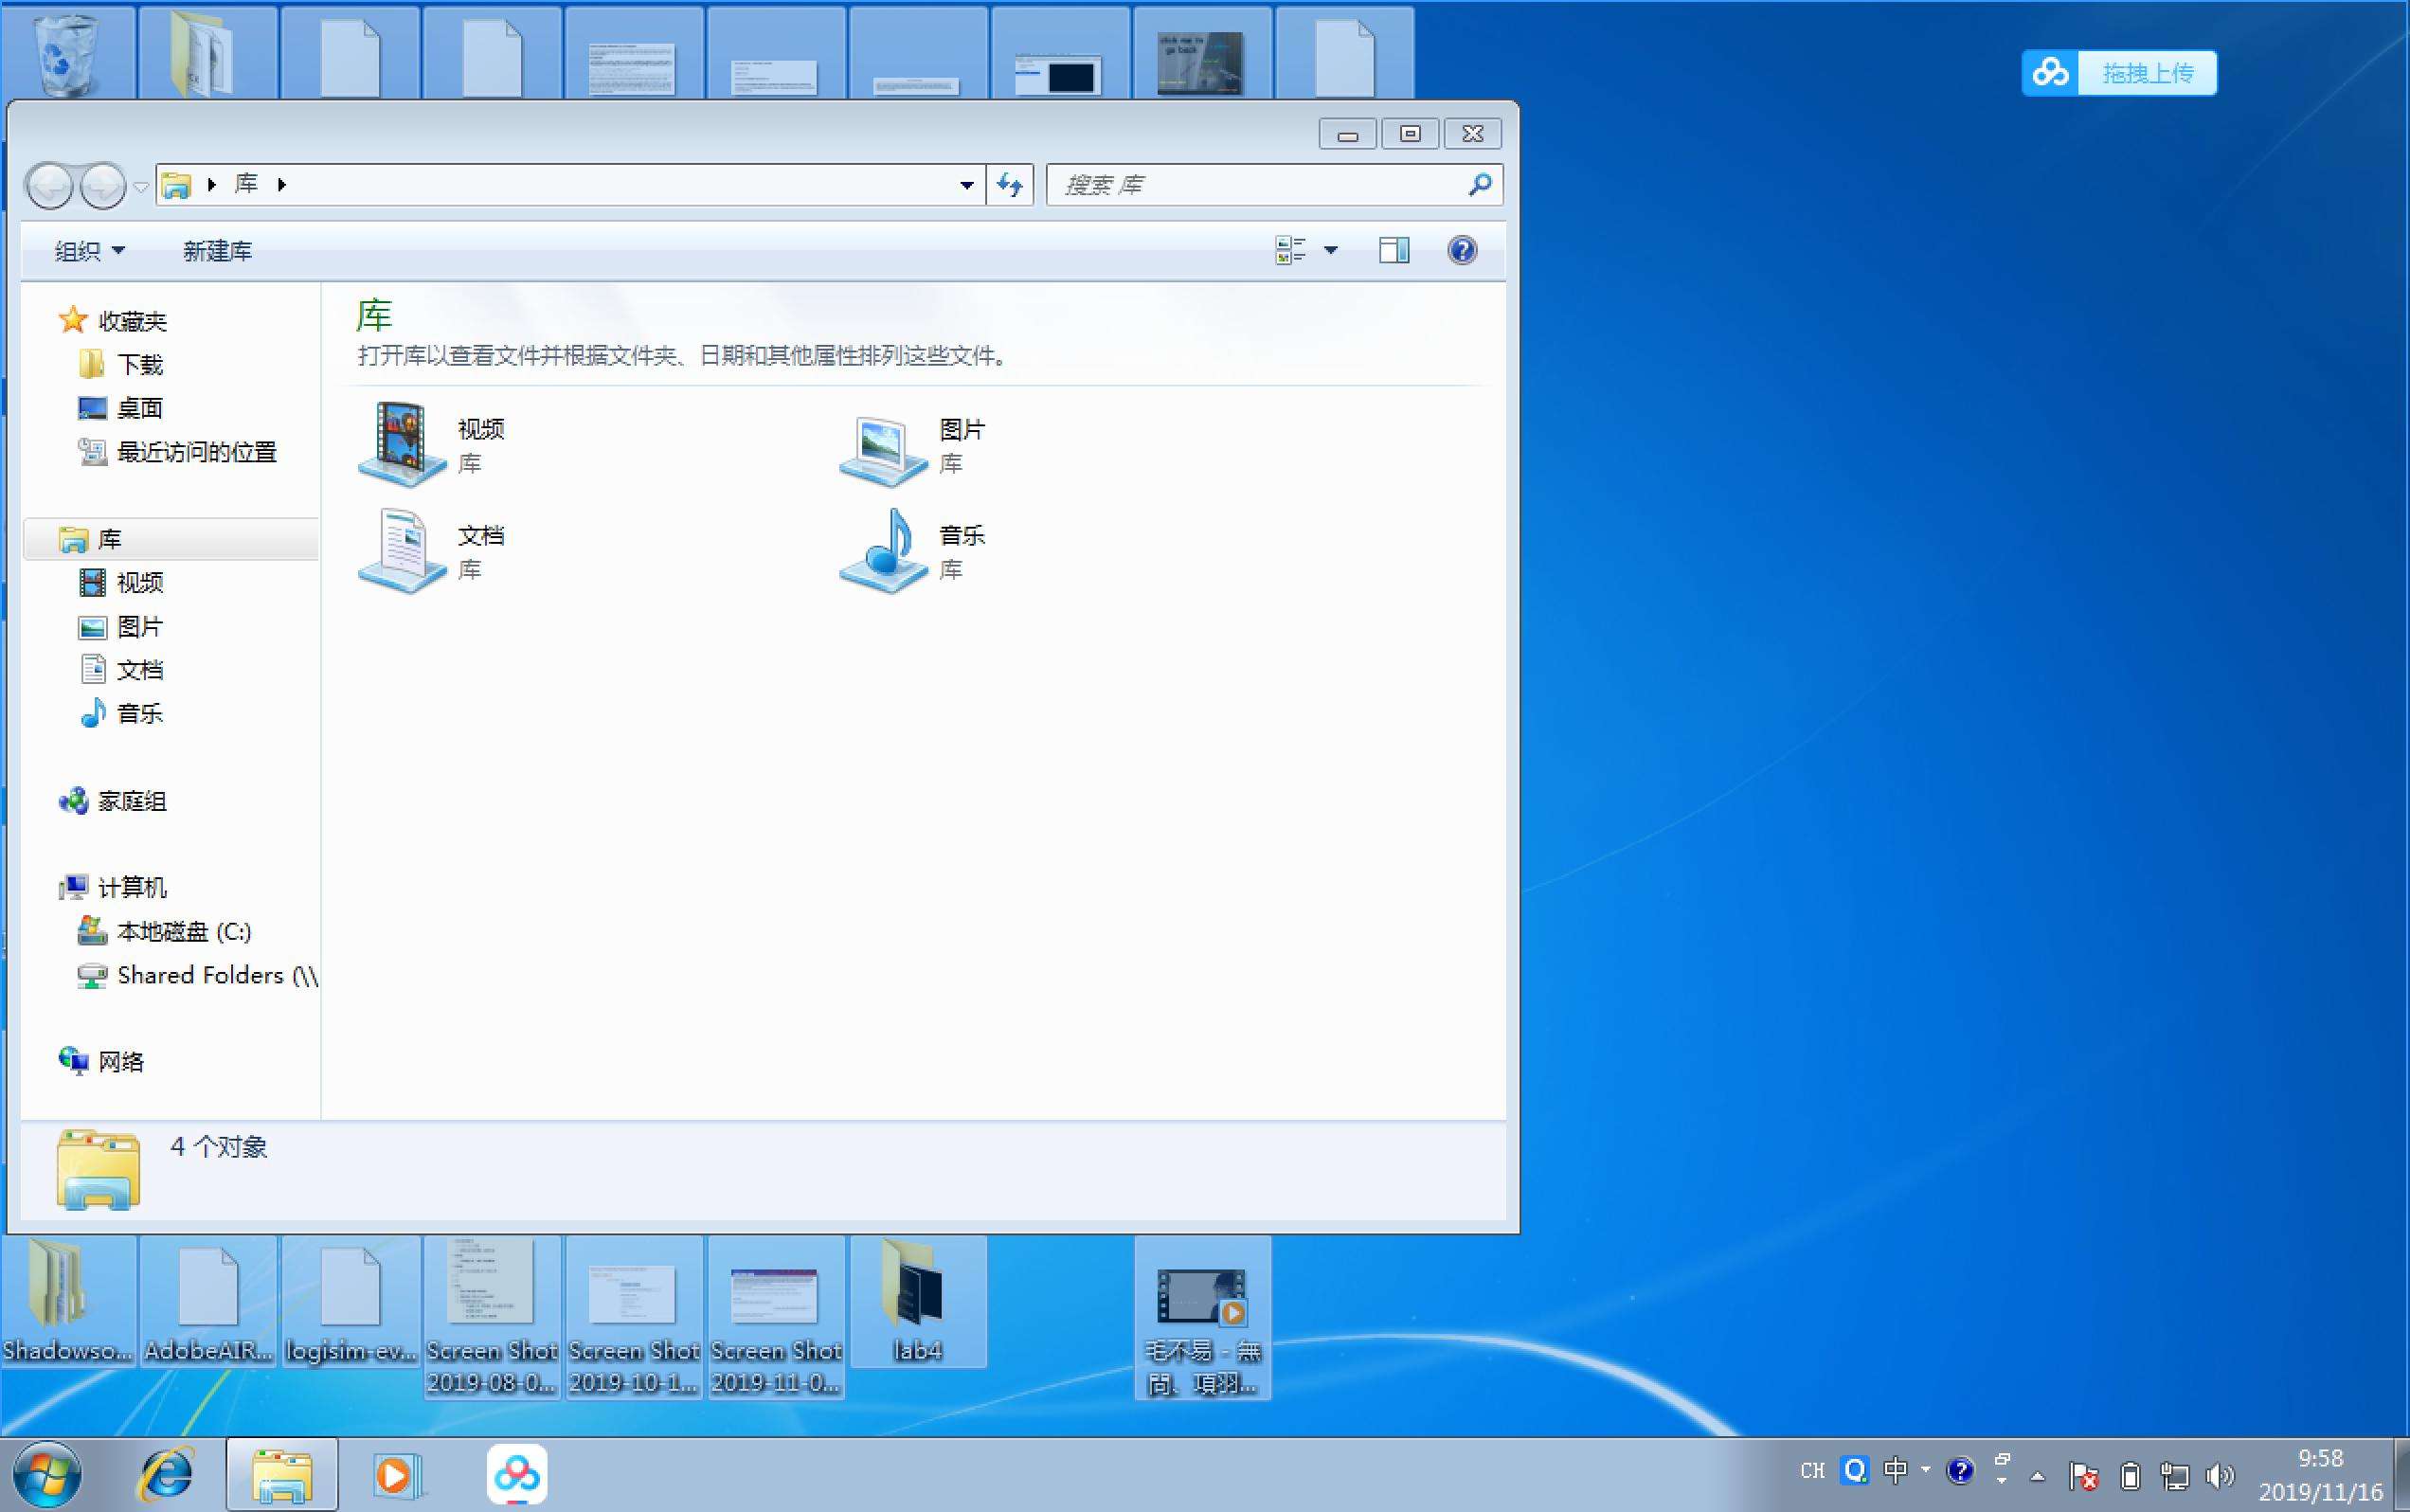Select the logisim-ev... desktop file
This screenshot has width=2410, height=1512.
coord(350,1302)
